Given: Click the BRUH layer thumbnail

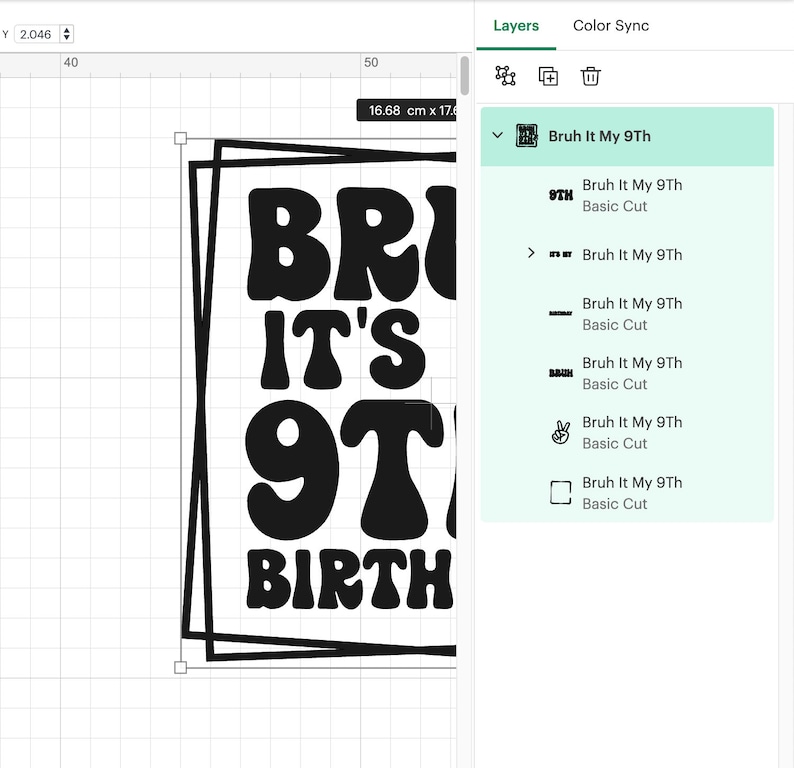Looking at the screenshot, I should pyautogui.click(x=561, y=373).
